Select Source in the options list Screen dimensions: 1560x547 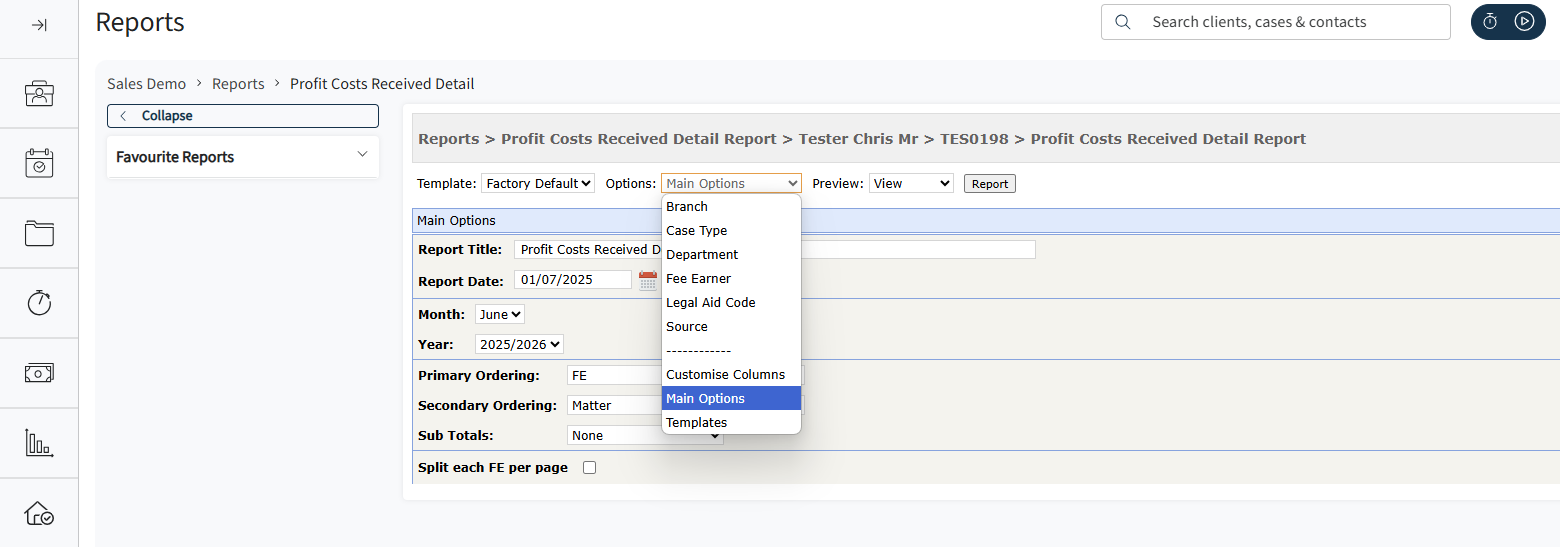731,326
